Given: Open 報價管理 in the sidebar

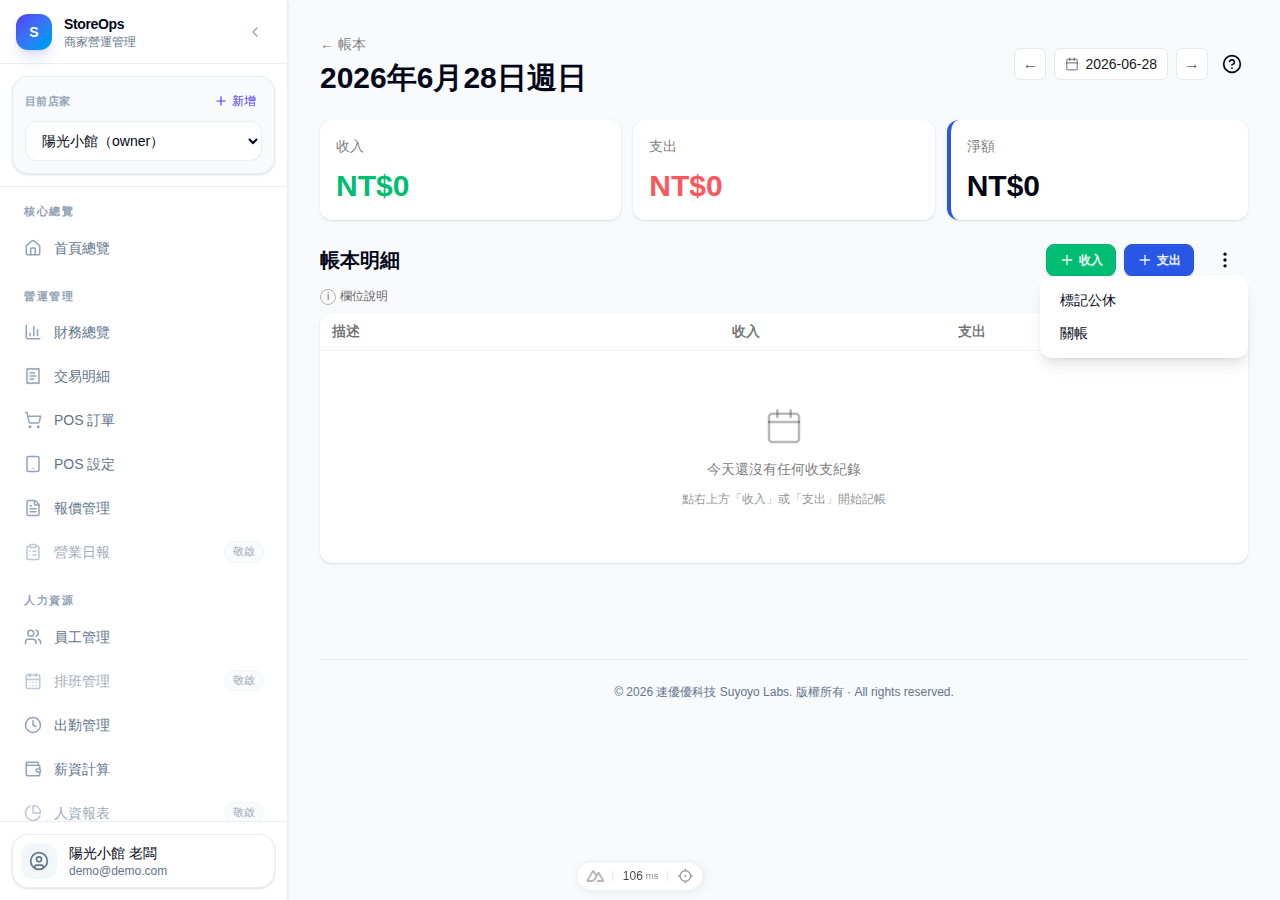Looking at the screenshot, I should click(143, 508).
